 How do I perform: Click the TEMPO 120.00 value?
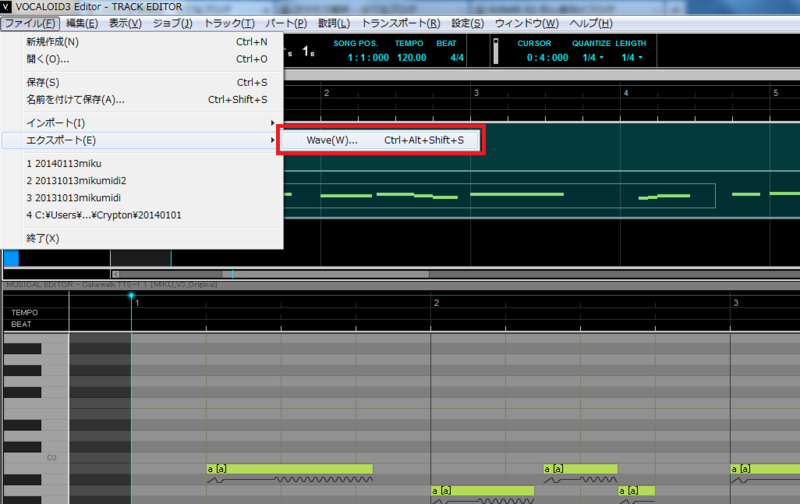pos(411,58)
